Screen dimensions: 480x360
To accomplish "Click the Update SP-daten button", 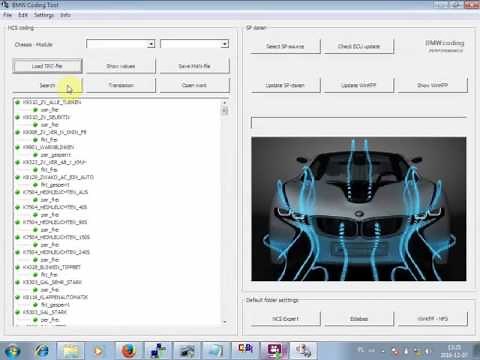I will pos(285,85).
